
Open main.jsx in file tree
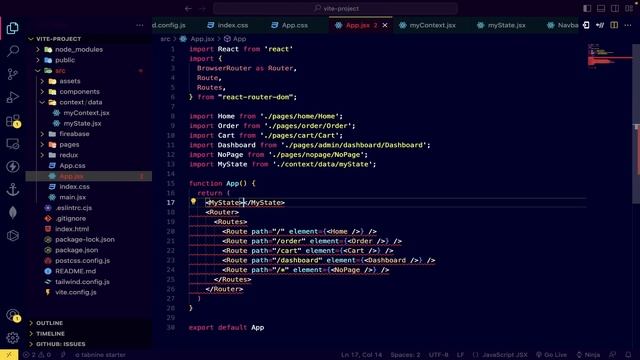point(73,197)
